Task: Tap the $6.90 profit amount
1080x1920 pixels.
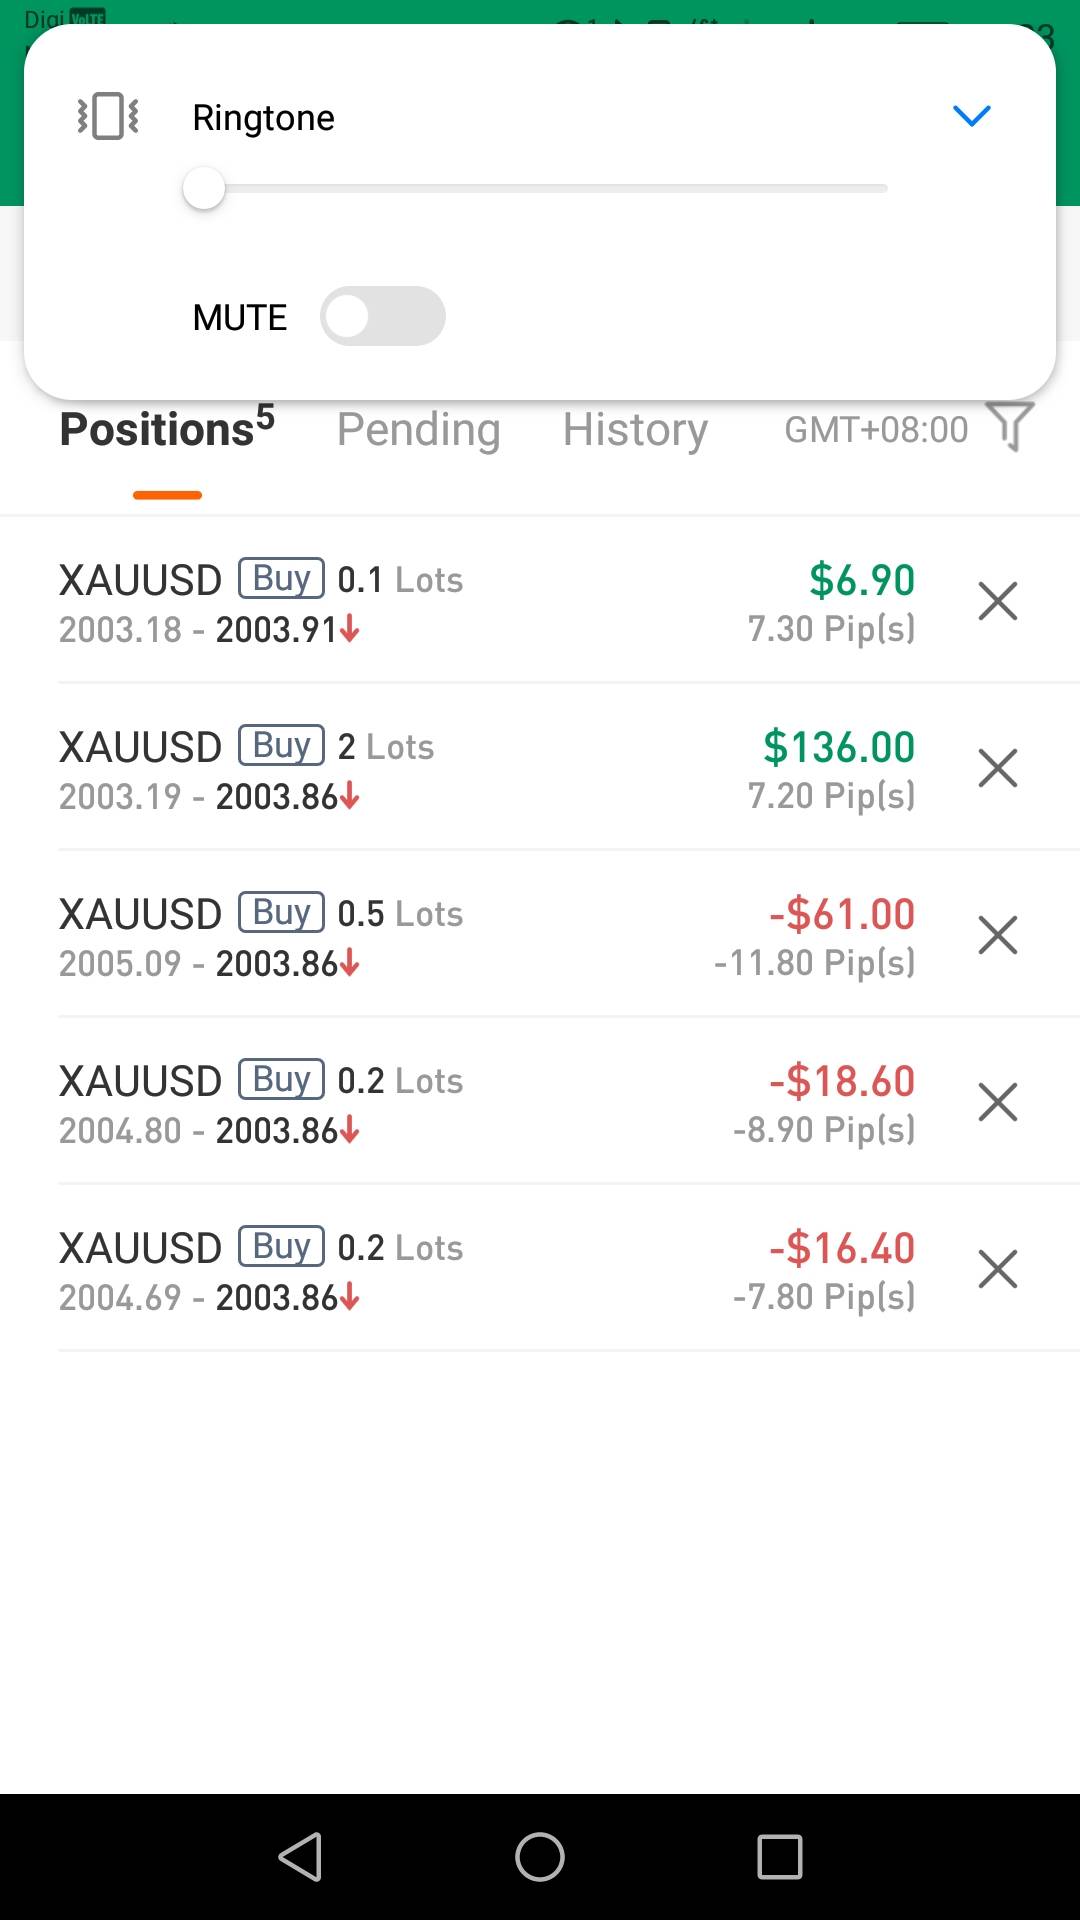Action: coord(862,580)
